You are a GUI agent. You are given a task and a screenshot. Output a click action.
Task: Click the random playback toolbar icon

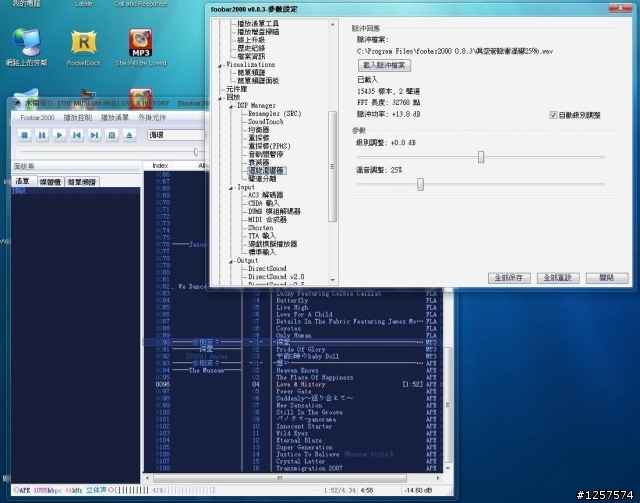(x=112, y=135)
